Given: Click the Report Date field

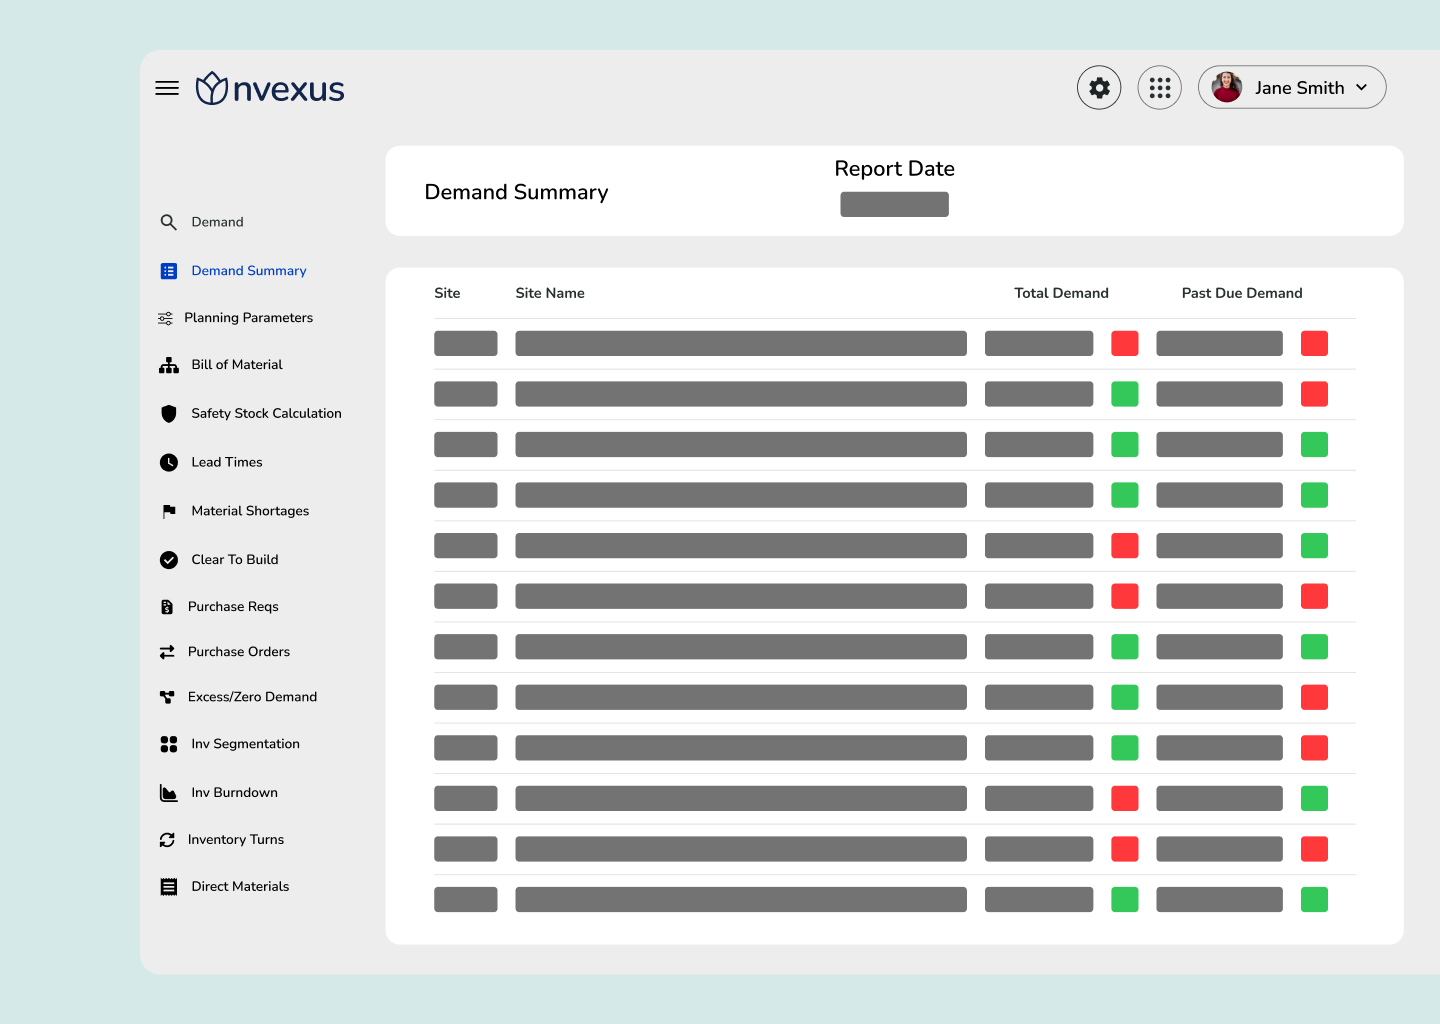Looking at the screenshot, I should (x=895, y=205).
